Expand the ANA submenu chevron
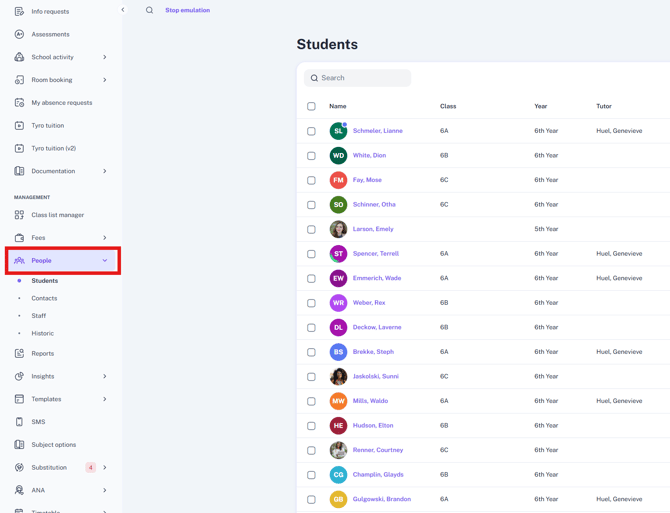 pyautogui.click(x=105, y=490)
